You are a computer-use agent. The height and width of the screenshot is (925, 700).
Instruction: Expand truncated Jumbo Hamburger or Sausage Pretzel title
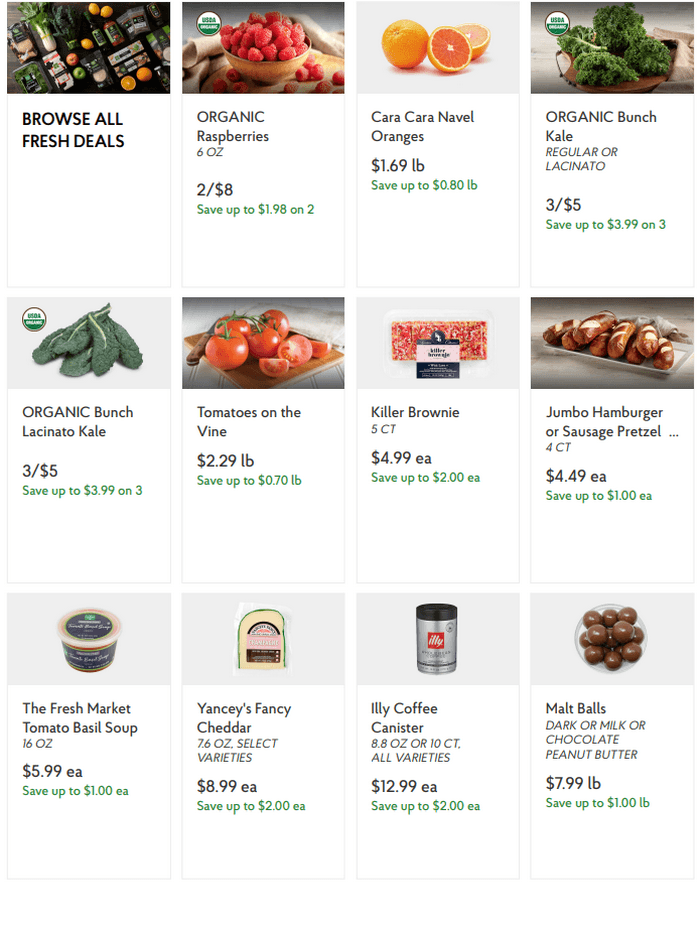(673, 433)
